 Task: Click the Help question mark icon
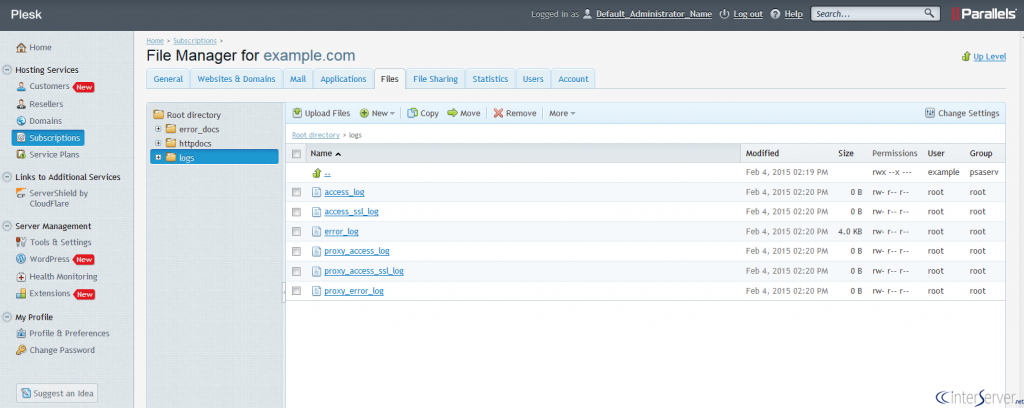(x=775, y=14)
